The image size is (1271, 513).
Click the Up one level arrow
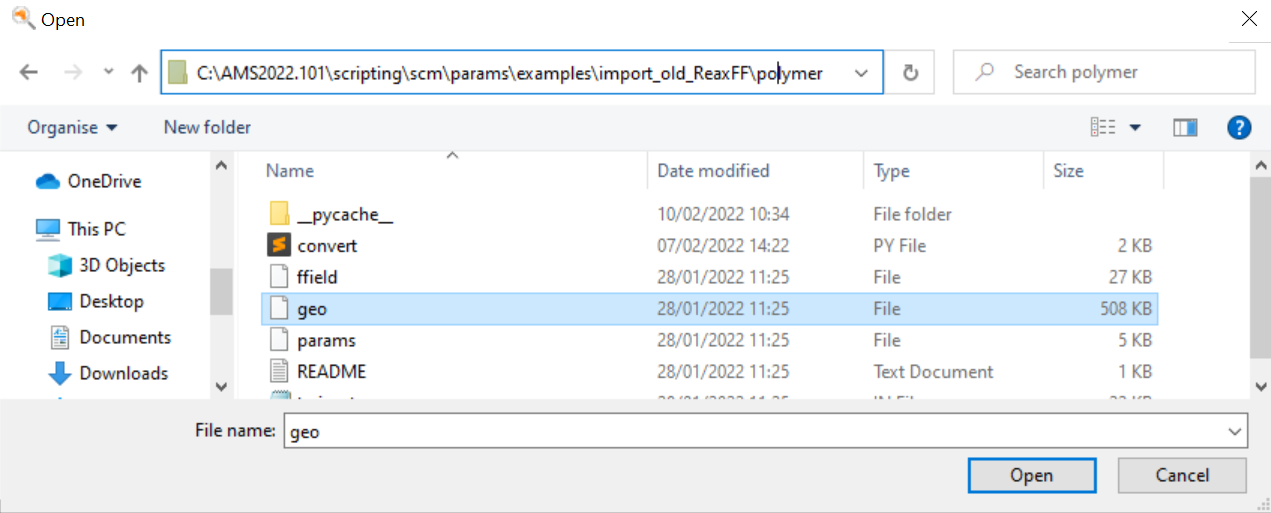coord(139,73)
